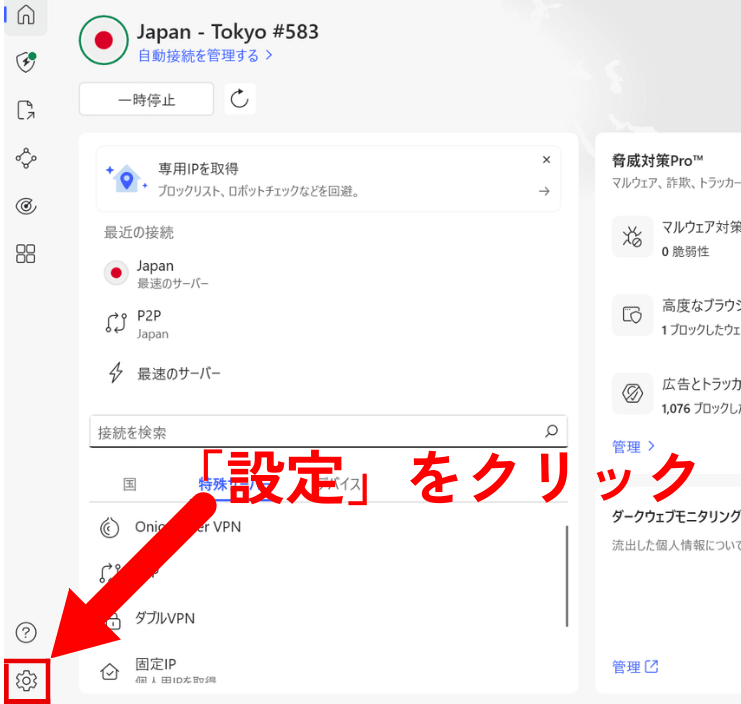Open Dark Web Monitor radar icon
This screenshot has height=704, width=741.
27,206
